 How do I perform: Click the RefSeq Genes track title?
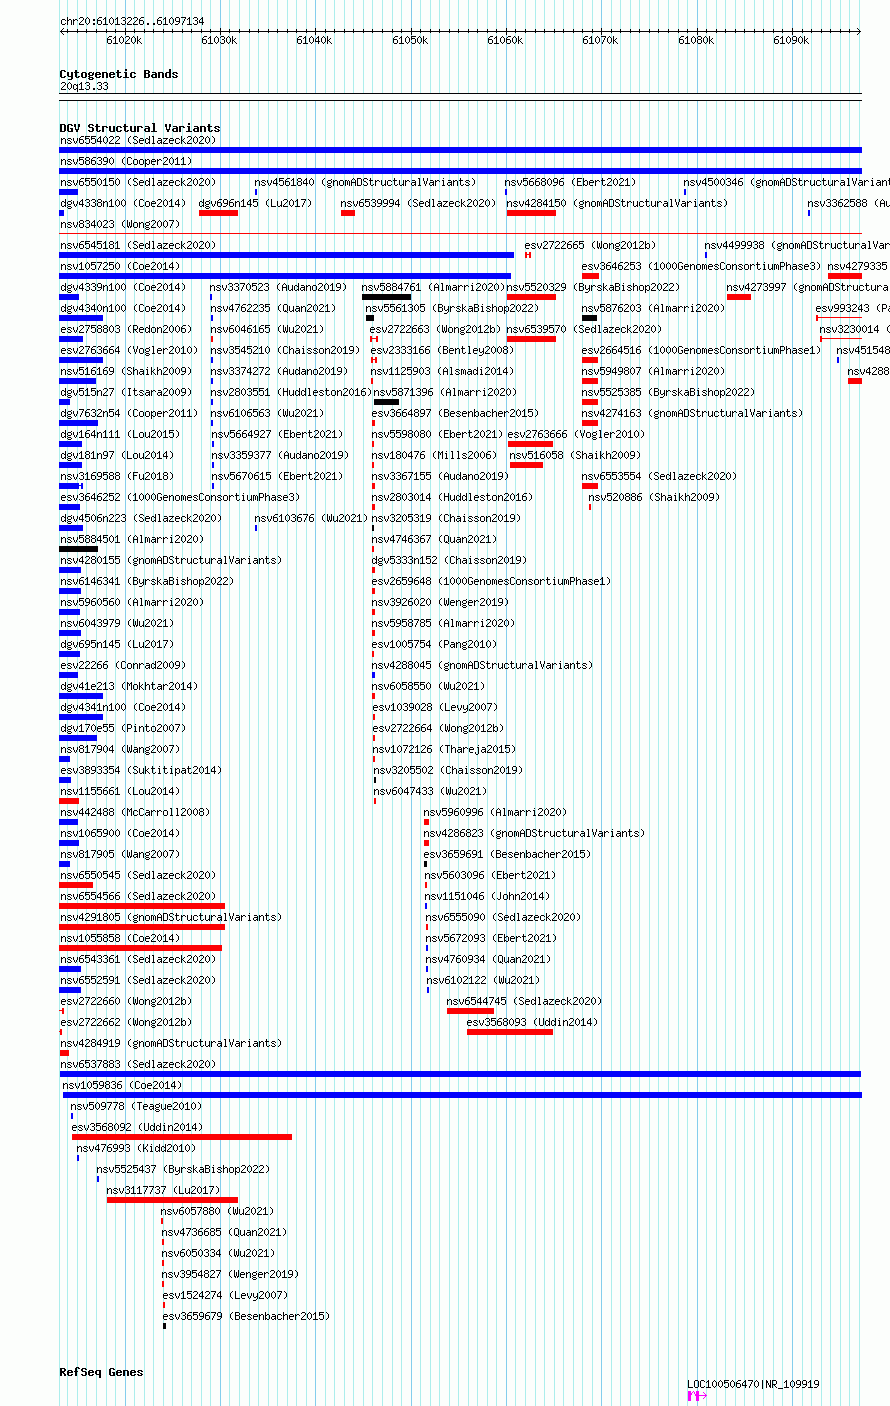101,1372
